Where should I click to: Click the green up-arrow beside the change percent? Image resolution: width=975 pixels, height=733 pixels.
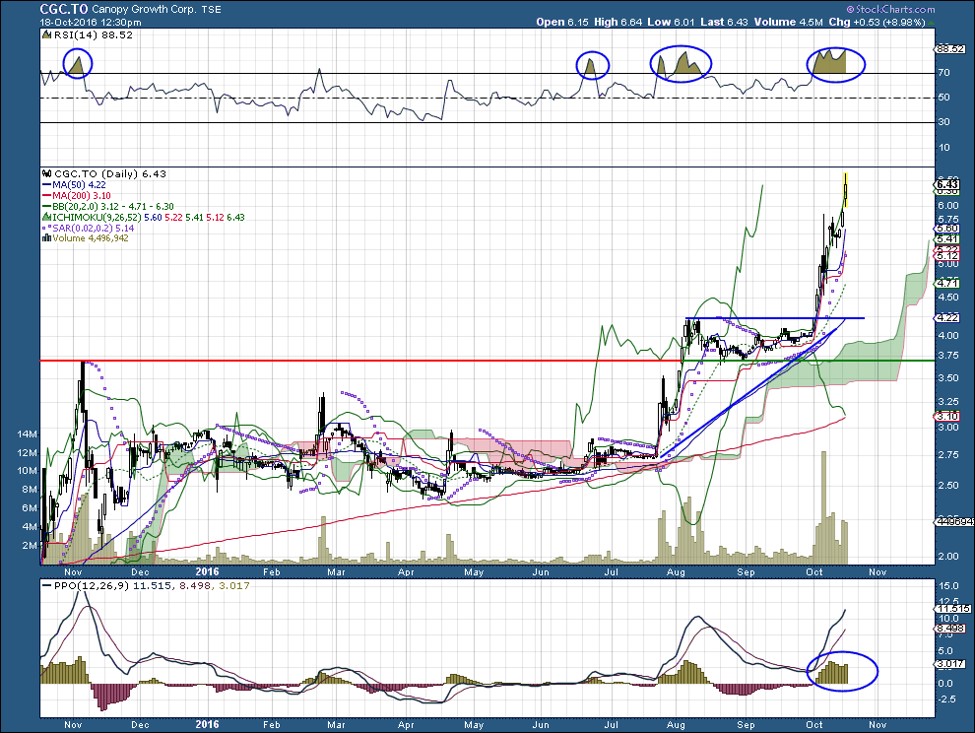(x=931, y=22)
